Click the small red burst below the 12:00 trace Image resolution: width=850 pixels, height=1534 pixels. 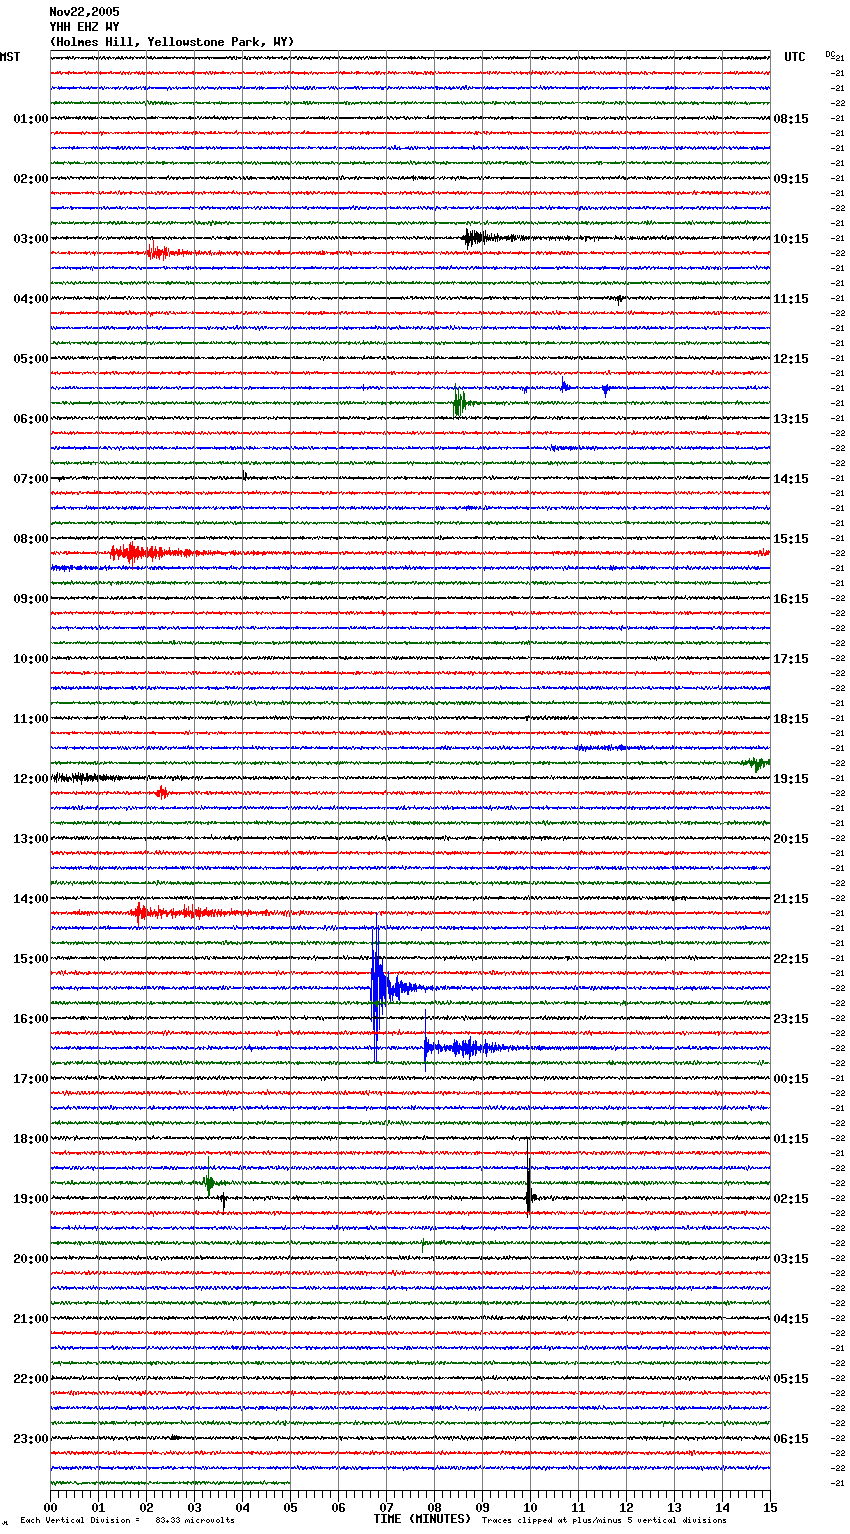pyautogui.click(x=162, y=792)
